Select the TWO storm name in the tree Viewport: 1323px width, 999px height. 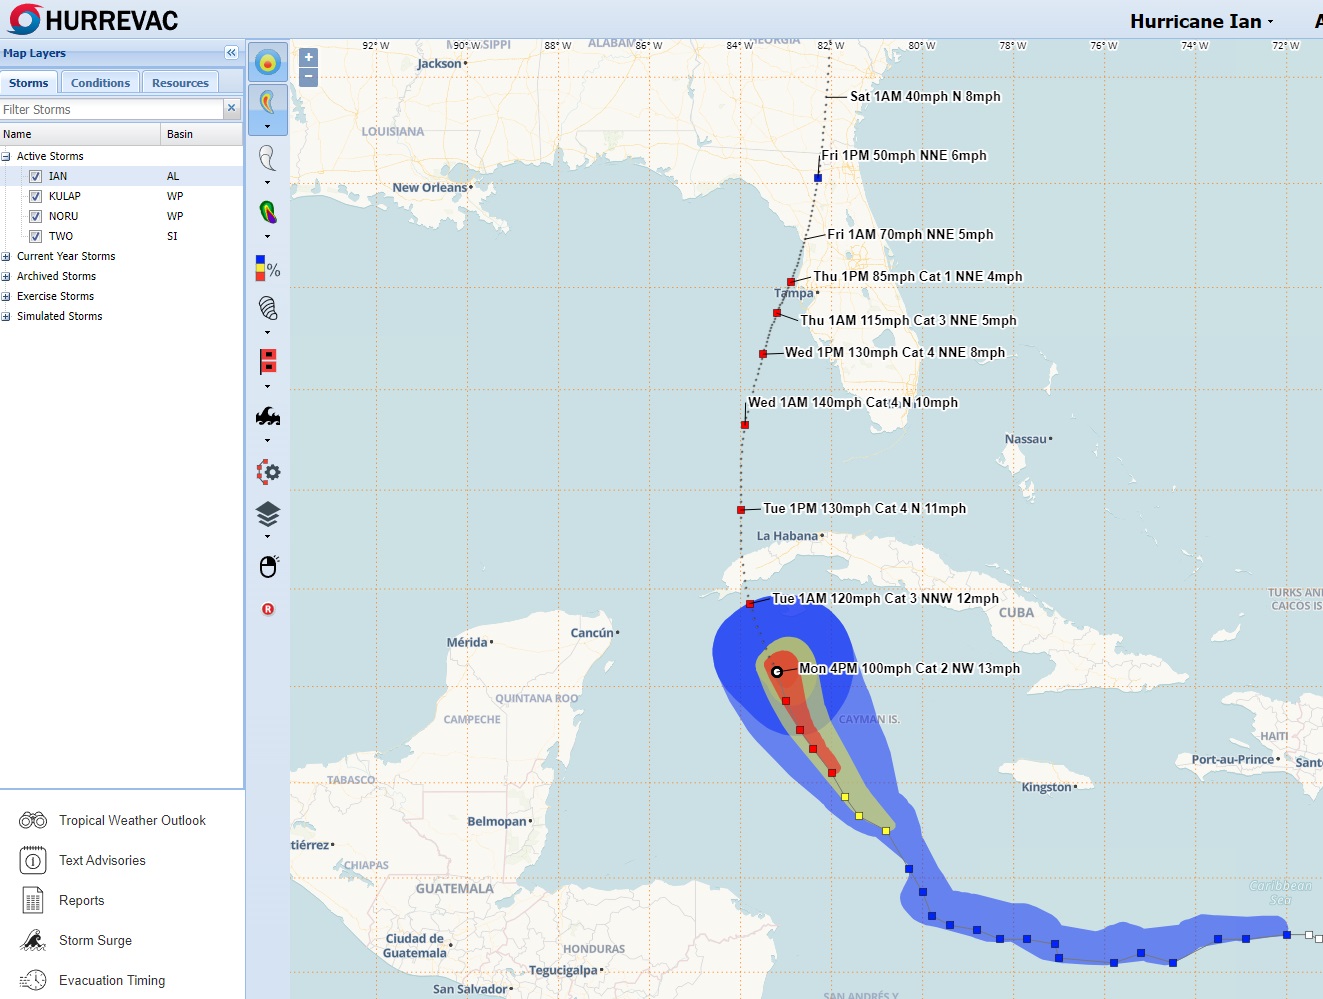click(x=61, y=236)
